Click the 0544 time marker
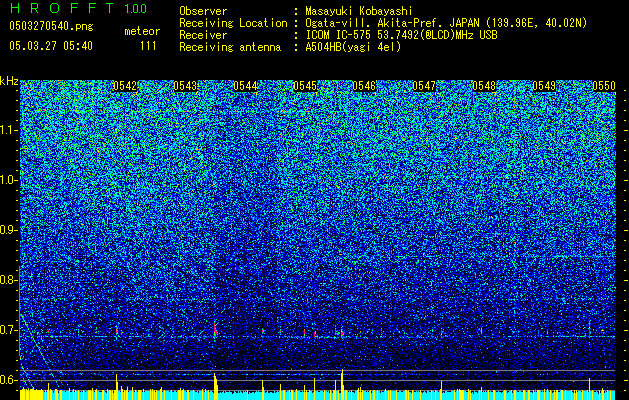 [x=245, y=86]
